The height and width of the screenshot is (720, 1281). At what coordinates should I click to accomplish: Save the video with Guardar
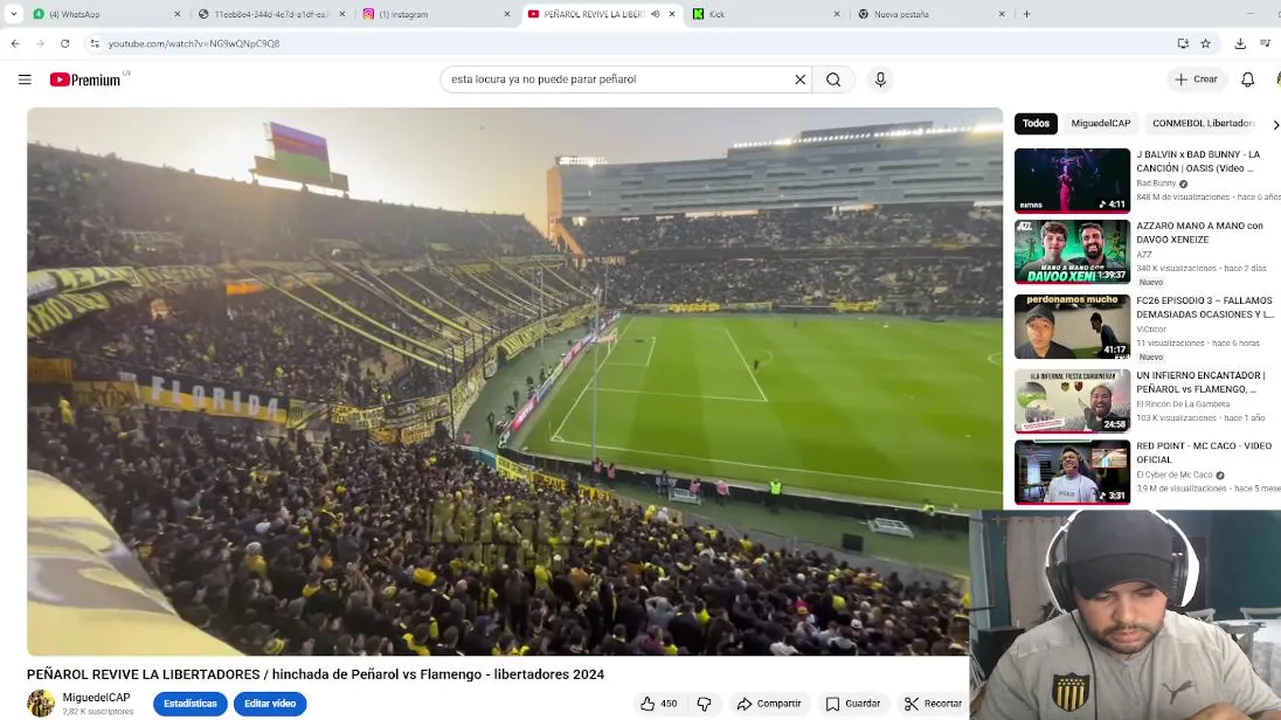(x=853, y=704)
